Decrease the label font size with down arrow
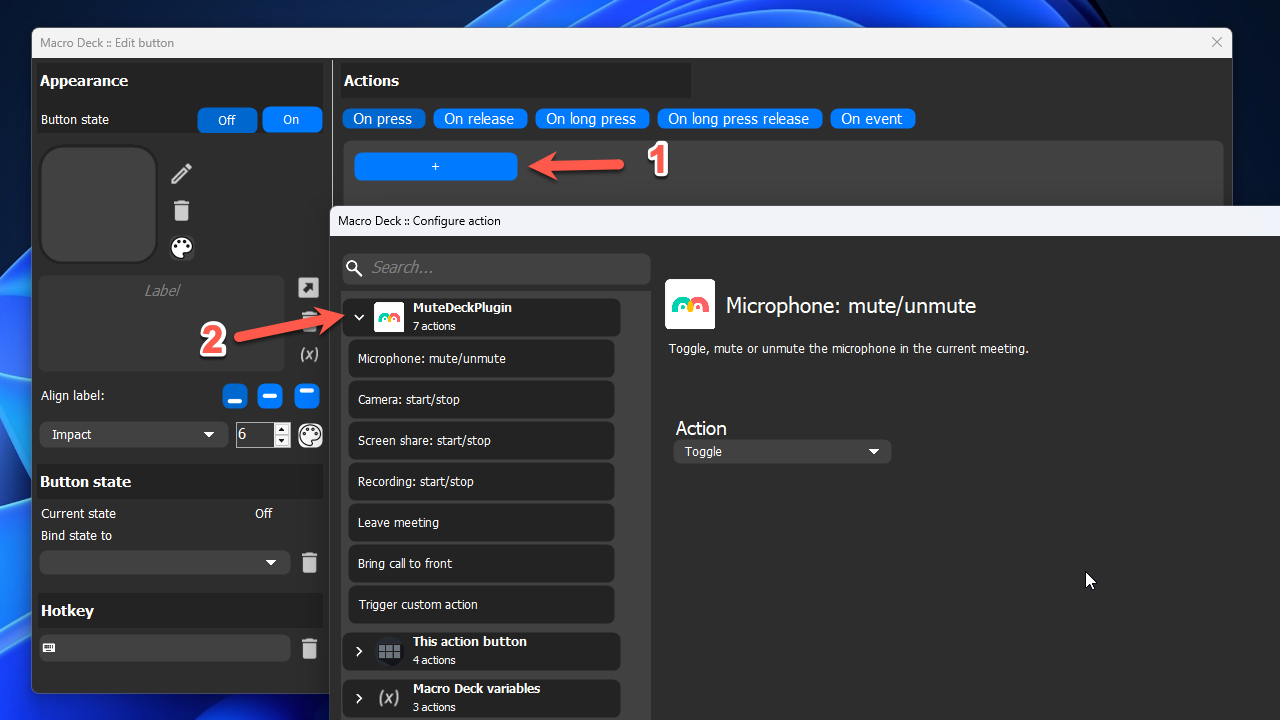1280x720 pixels. point(282,441)
